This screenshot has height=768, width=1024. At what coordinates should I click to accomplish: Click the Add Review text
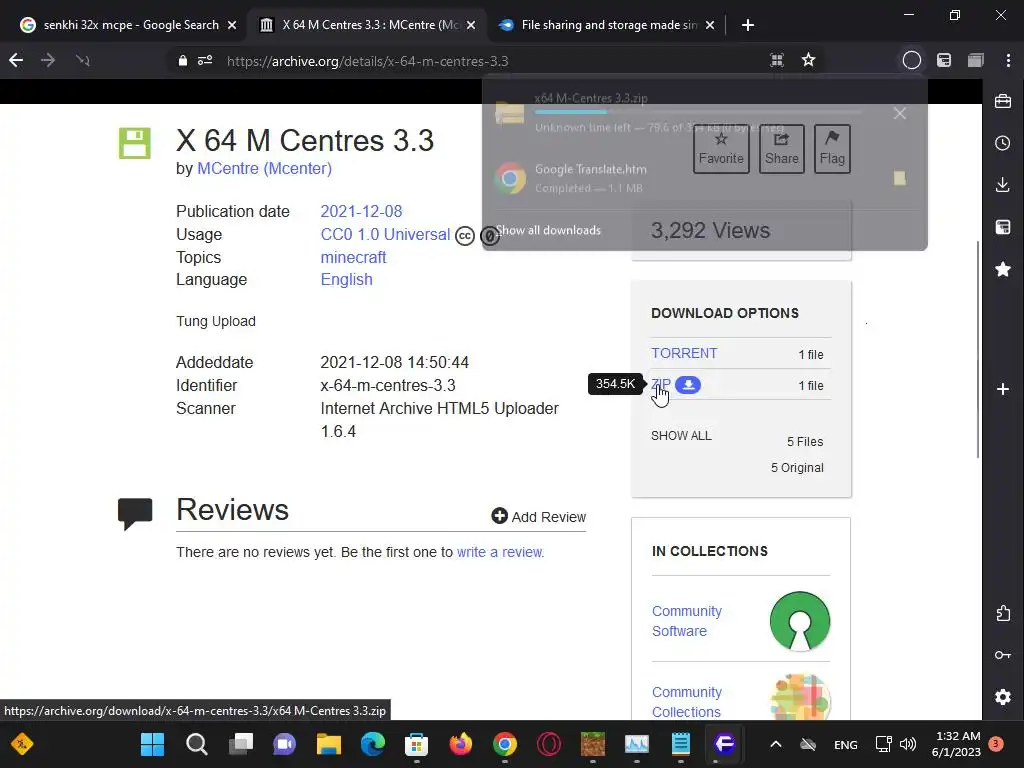point(549,517)
